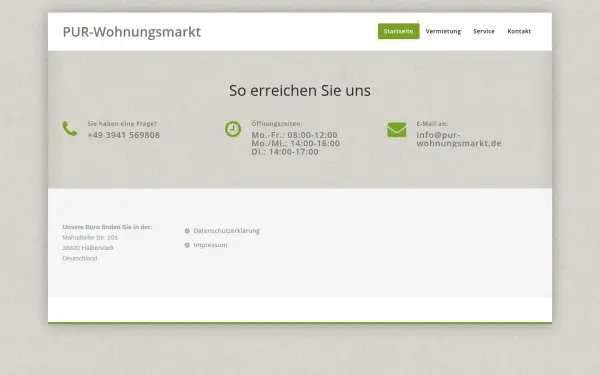Click the green phone icon
This screenshot has height=375, width=600.
click(70, 129)
